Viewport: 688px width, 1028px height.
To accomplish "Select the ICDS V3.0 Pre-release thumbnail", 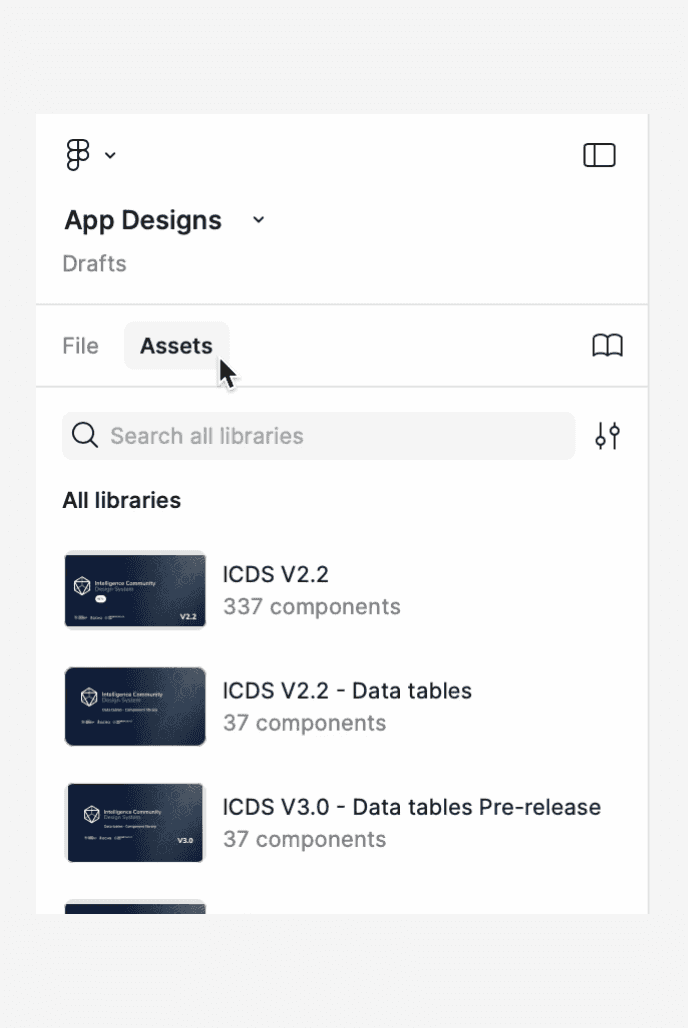I will click(x=135, y=822).
